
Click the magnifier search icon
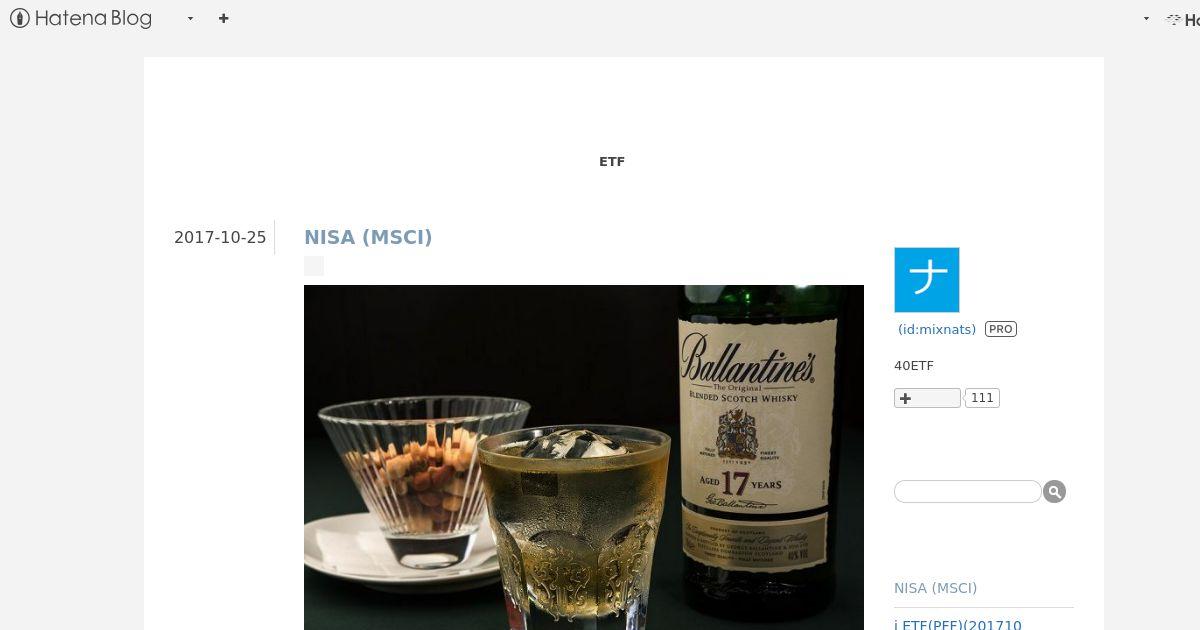[x=1055, y=491]
